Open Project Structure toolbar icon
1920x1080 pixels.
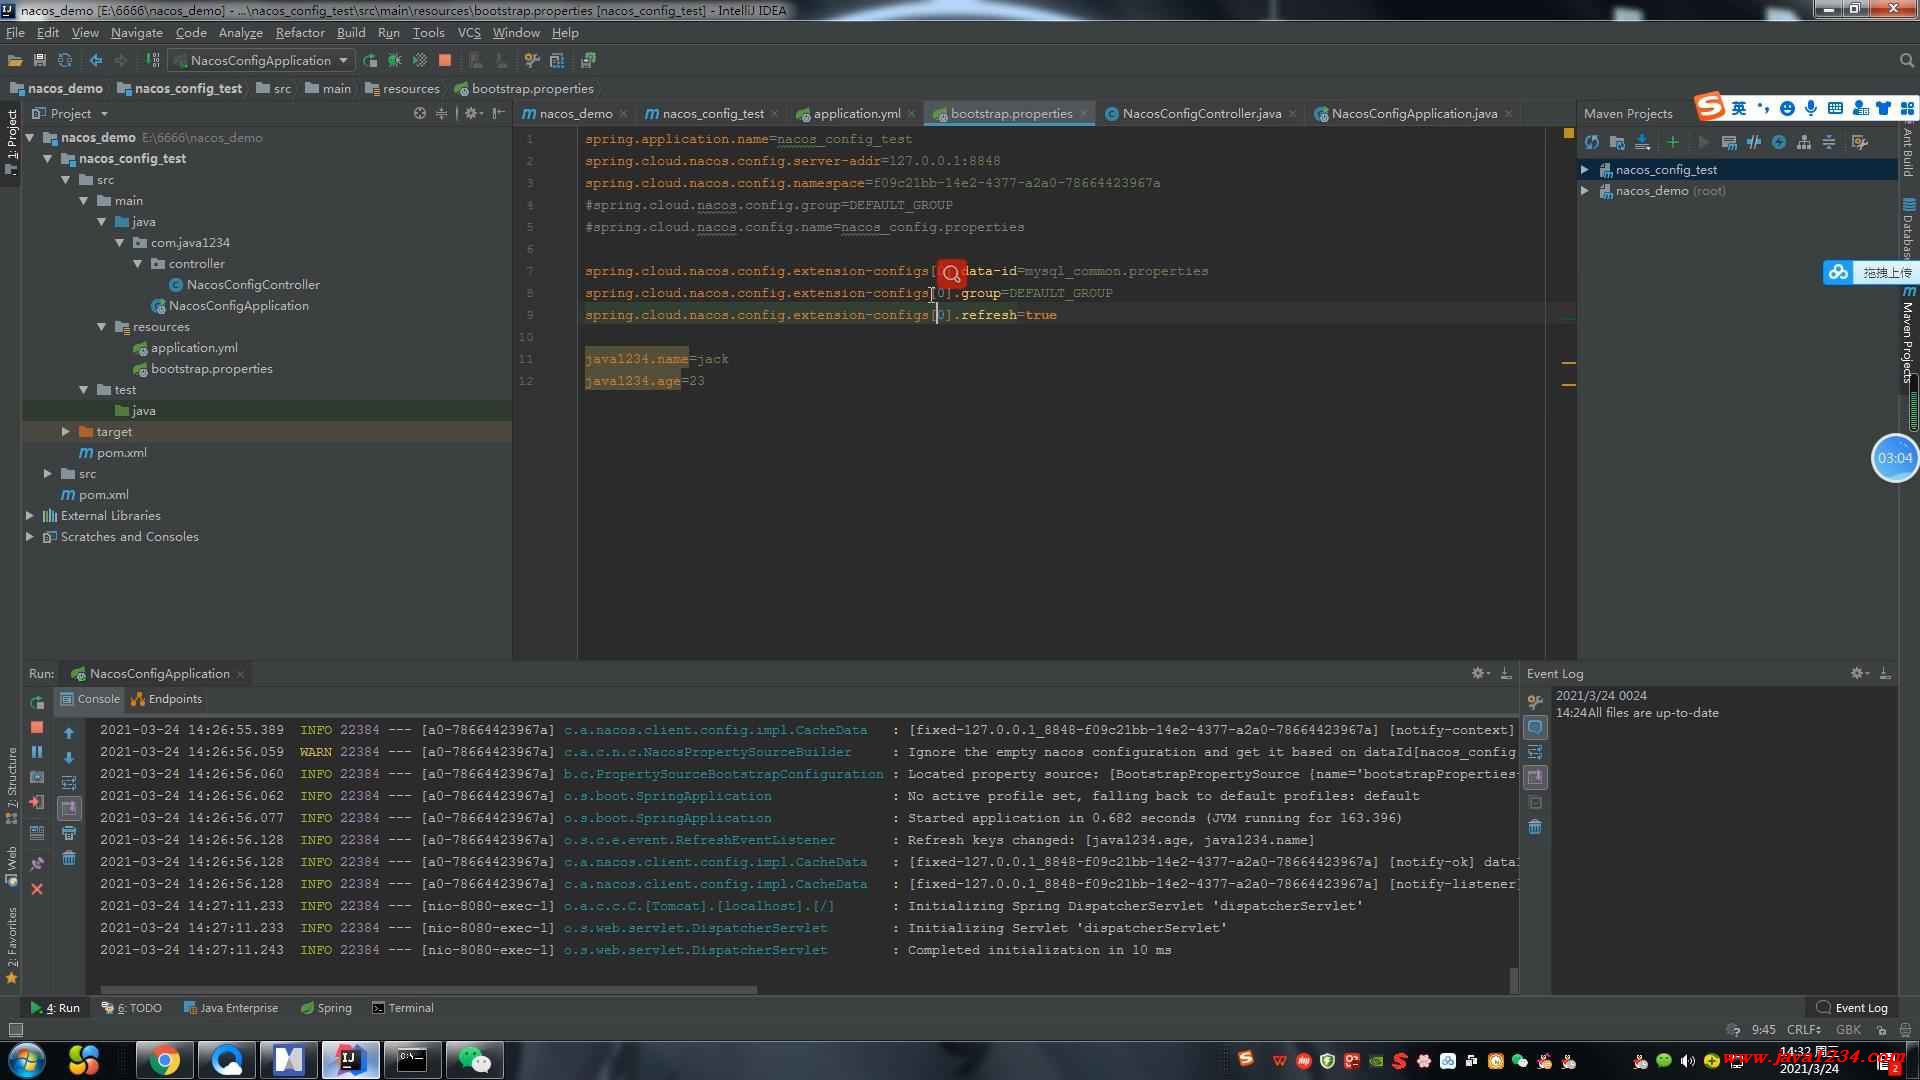557,61
